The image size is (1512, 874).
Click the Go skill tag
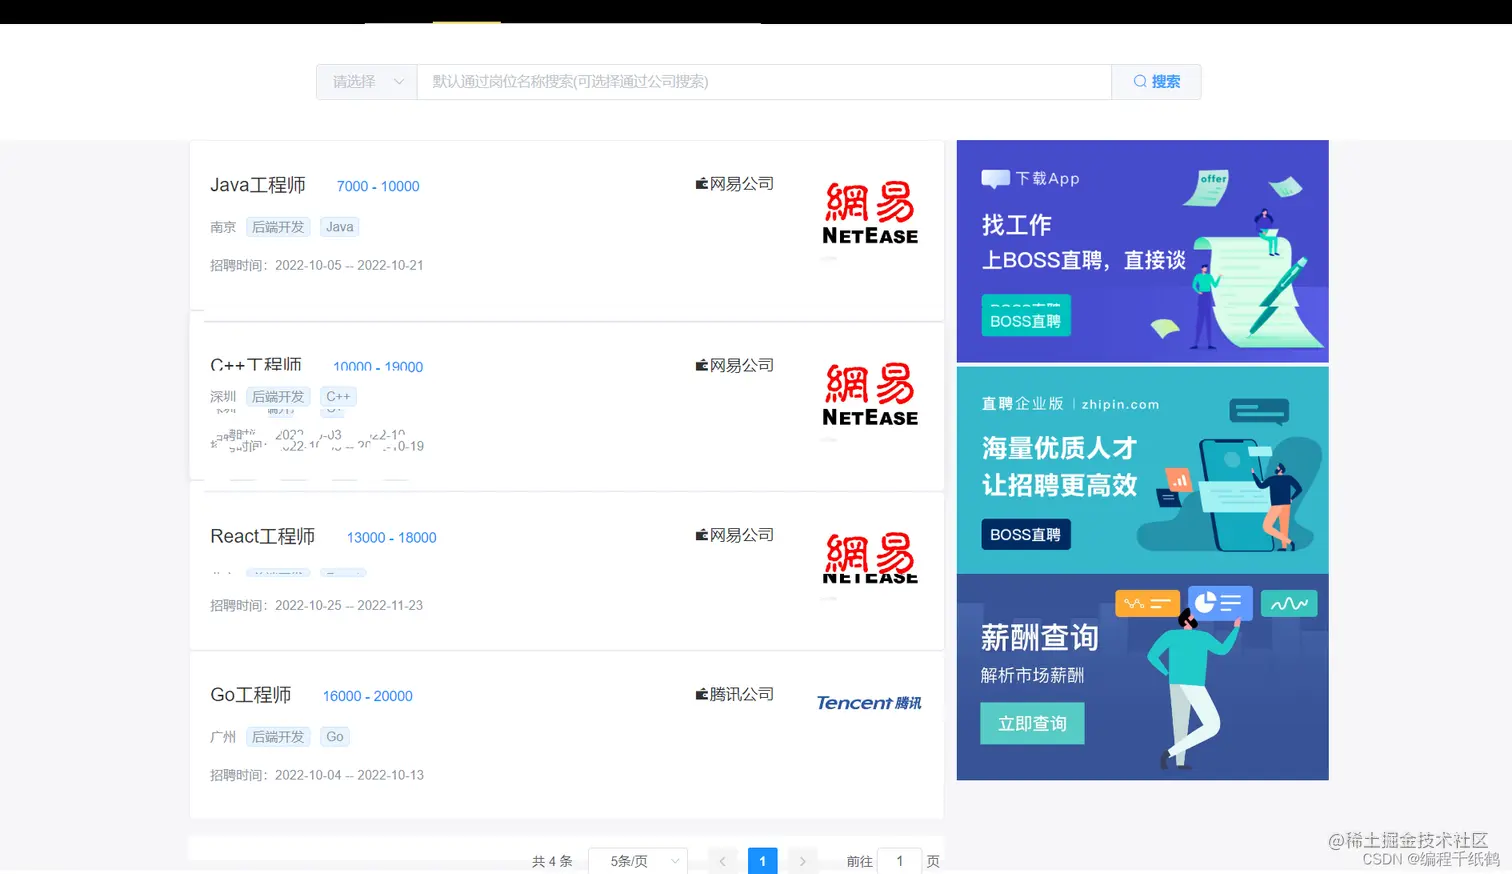(x=335, y=737)
